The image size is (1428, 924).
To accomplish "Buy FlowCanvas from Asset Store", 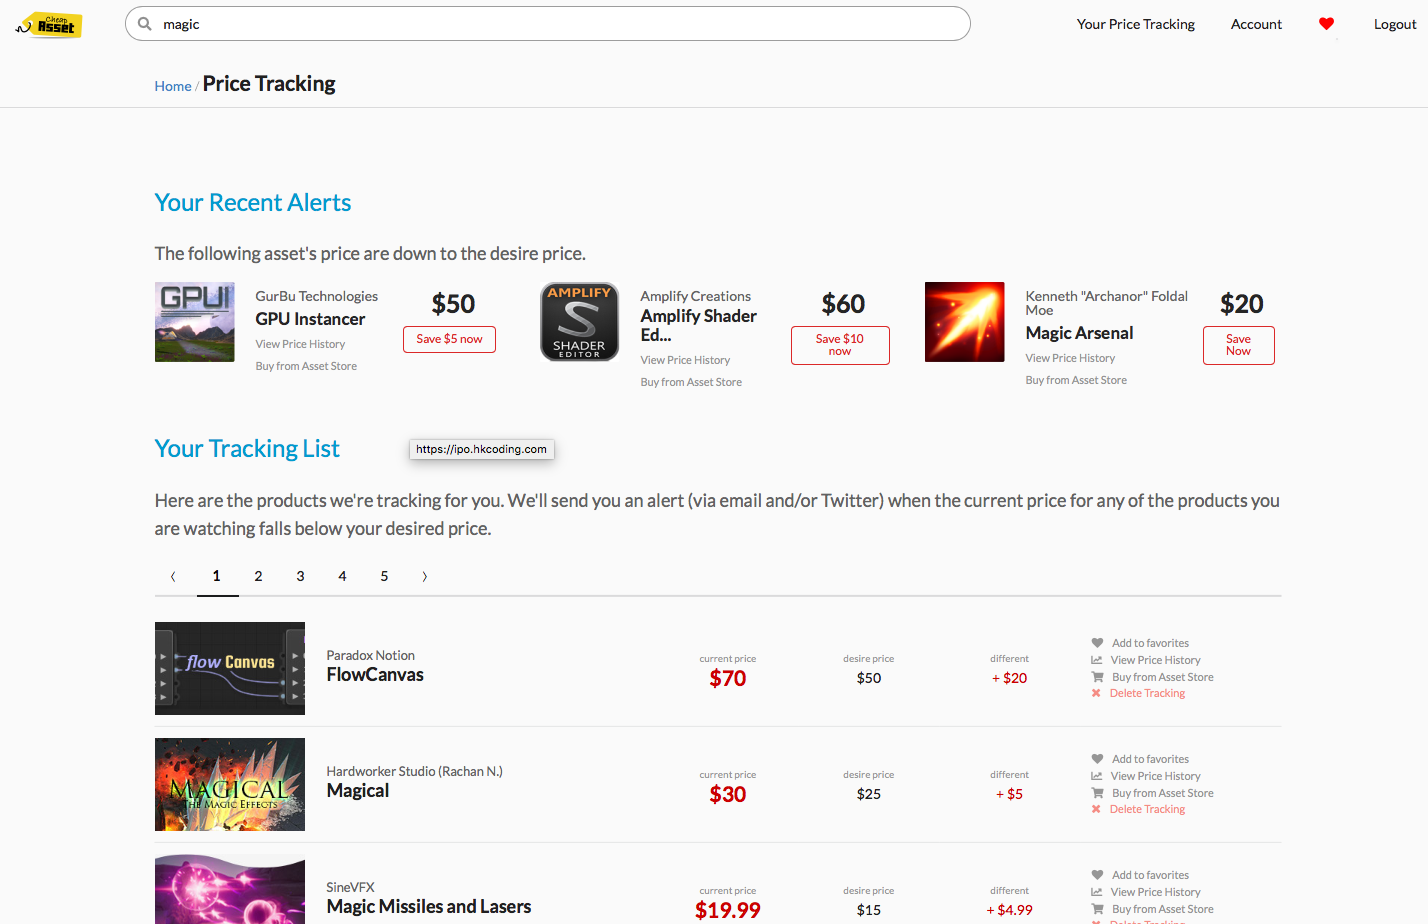I will click(x=1162, y=677).
